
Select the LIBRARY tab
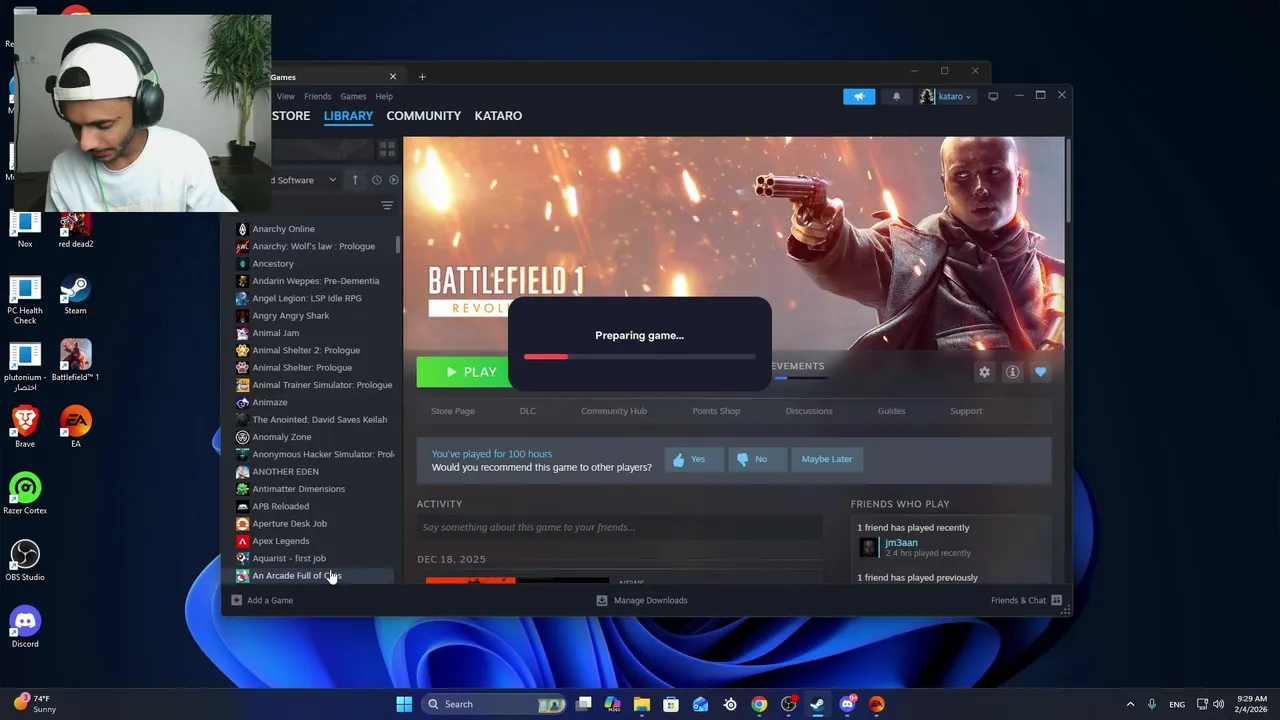tap(348, 116)
